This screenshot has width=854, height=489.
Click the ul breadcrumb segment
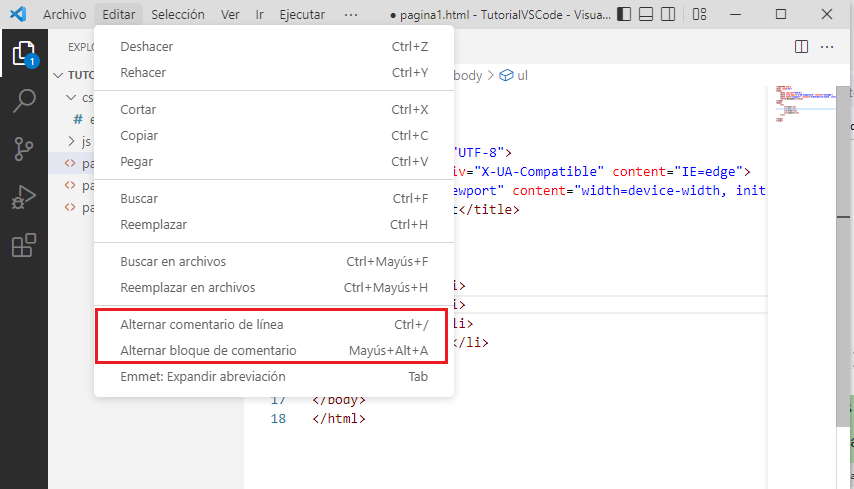(x=522, y=75)
